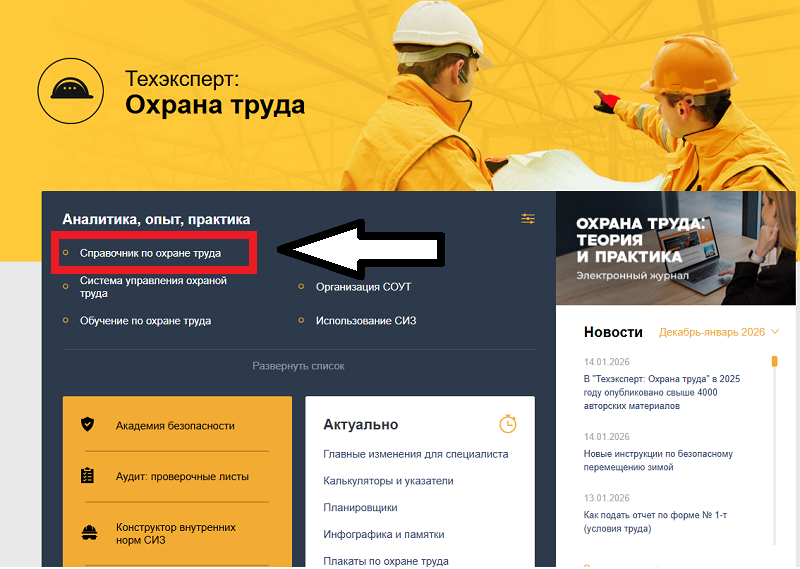The height and width of the screenshot is (569, 800).
Task: Open Справочник по охране труда
Action: (x=150, y=254)
